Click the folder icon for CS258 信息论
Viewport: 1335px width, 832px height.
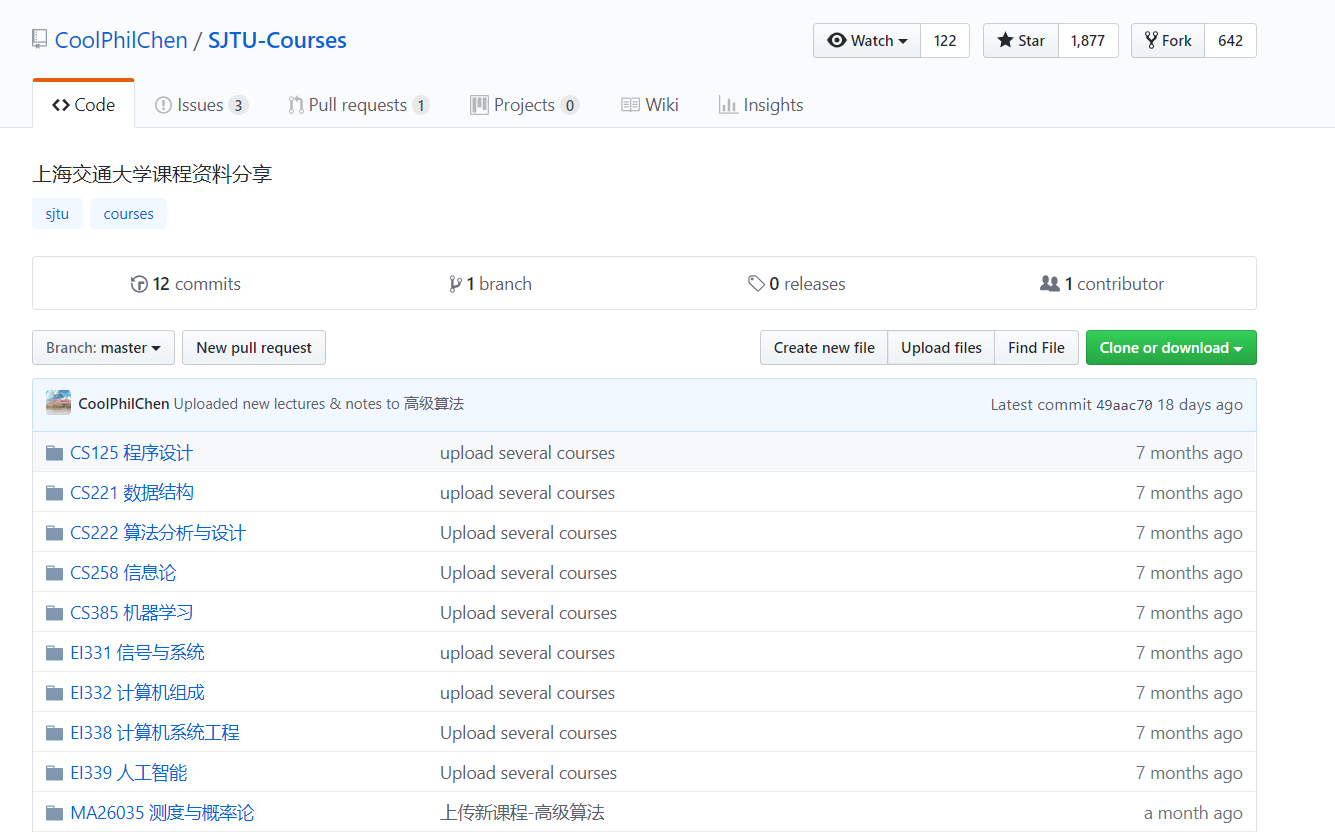54,573
